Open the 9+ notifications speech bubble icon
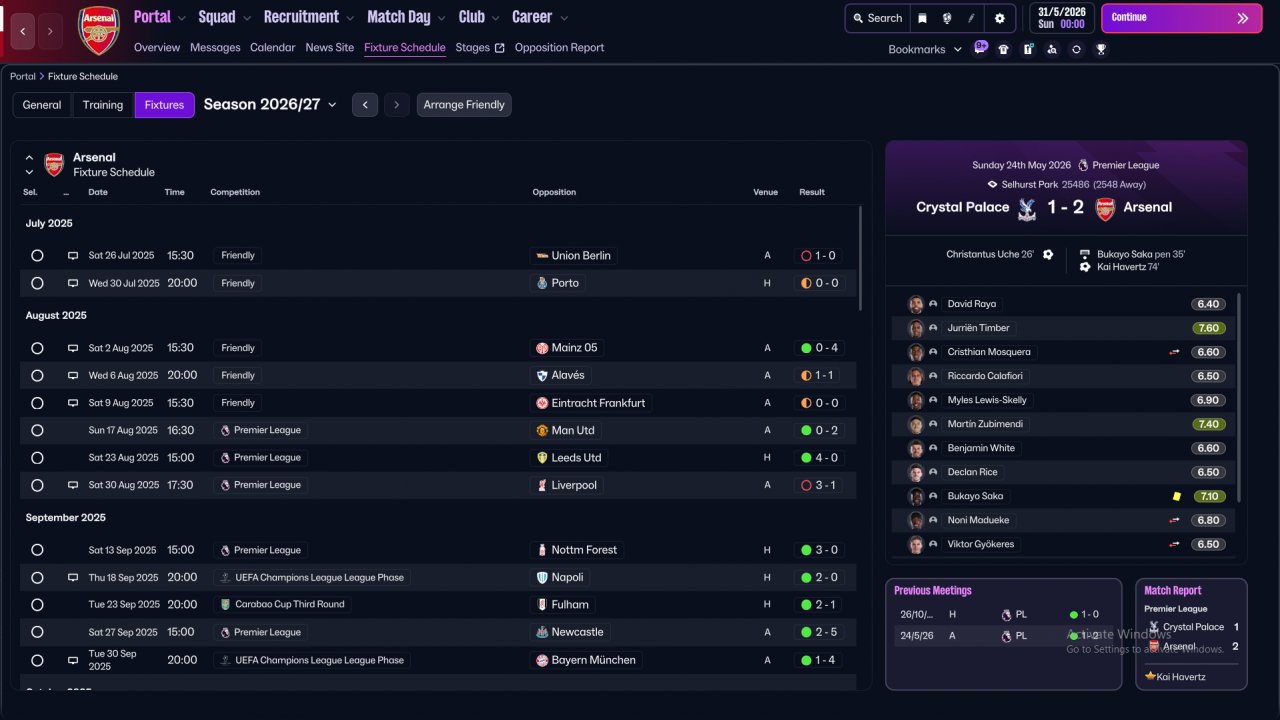The width and height of the screenshot is (1280, 720). (981, 47)
